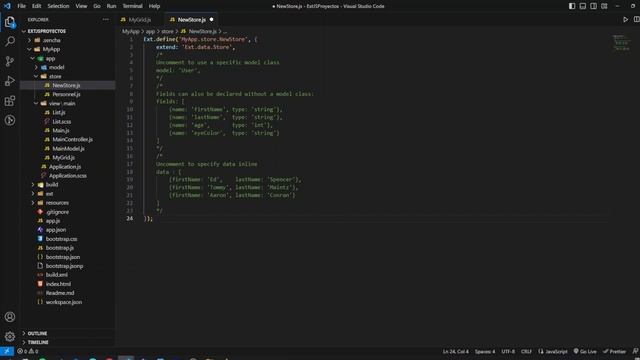Open Application.scss file
This screenshot has height=360, width=640.
click(x=67, y=176)
